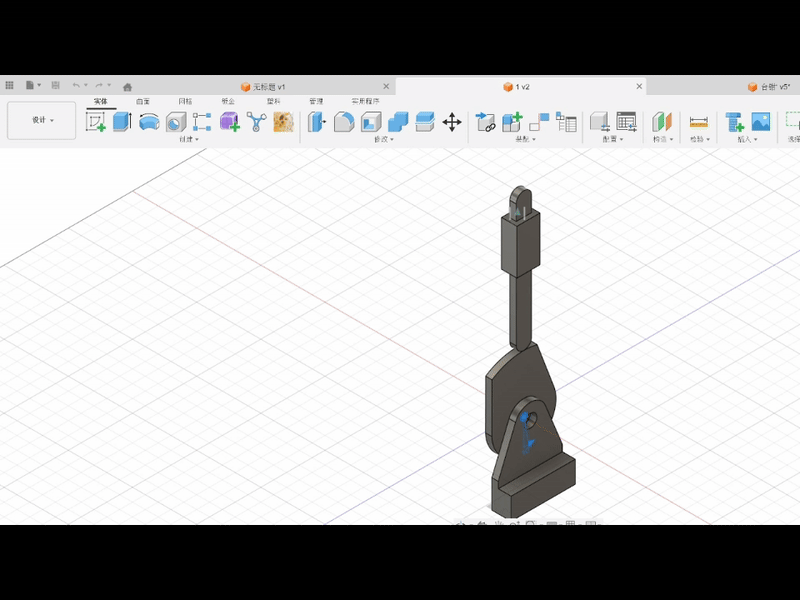The image size is (800, 600).
Task: Close the 1 v2 document tab
Action: coord(639,86)
